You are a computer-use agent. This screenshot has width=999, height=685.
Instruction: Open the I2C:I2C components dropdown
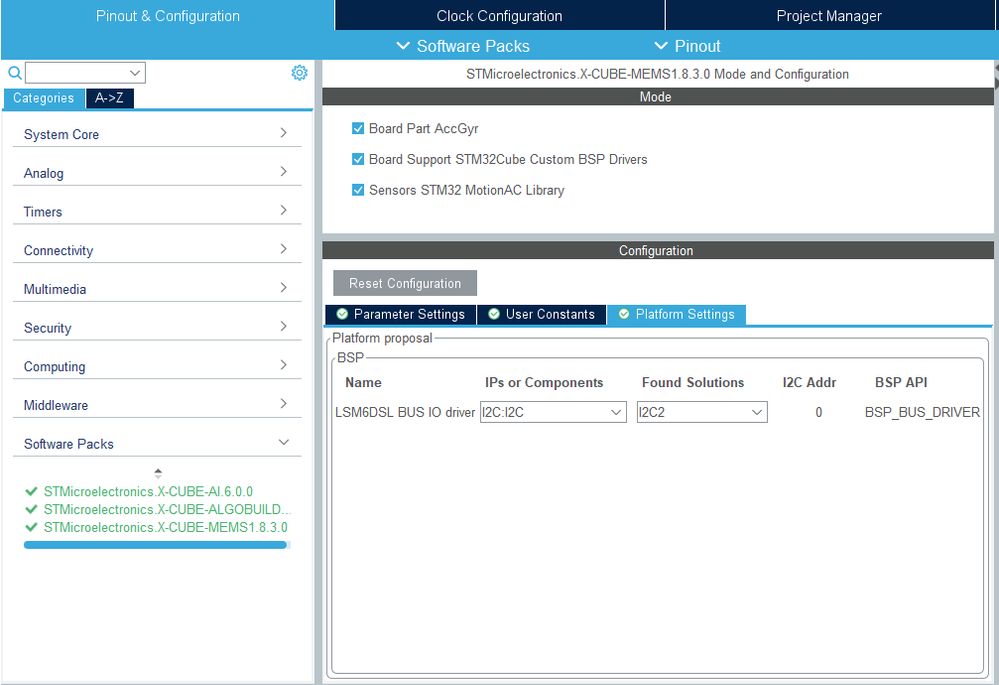click(x=553, y=412)
